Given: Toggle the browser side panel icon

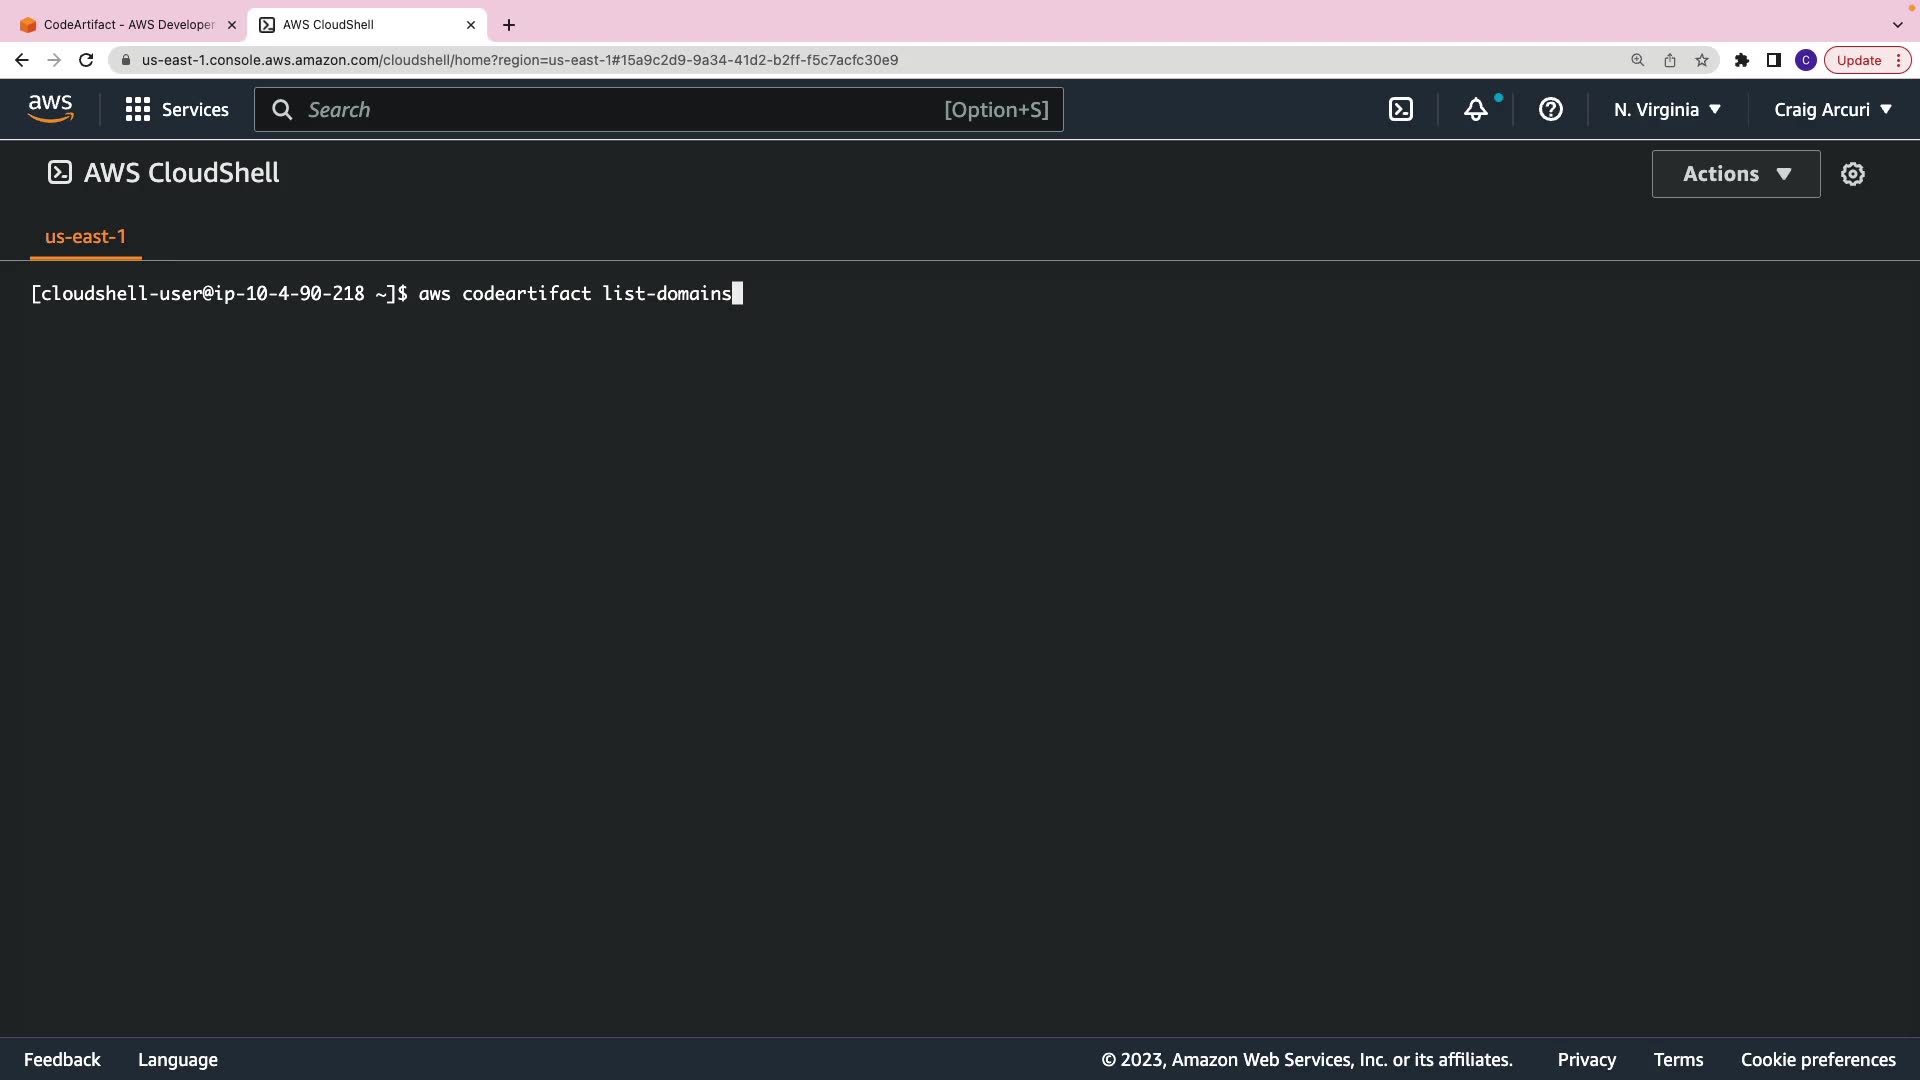Looking at the screenshot, I should 1773,60.
